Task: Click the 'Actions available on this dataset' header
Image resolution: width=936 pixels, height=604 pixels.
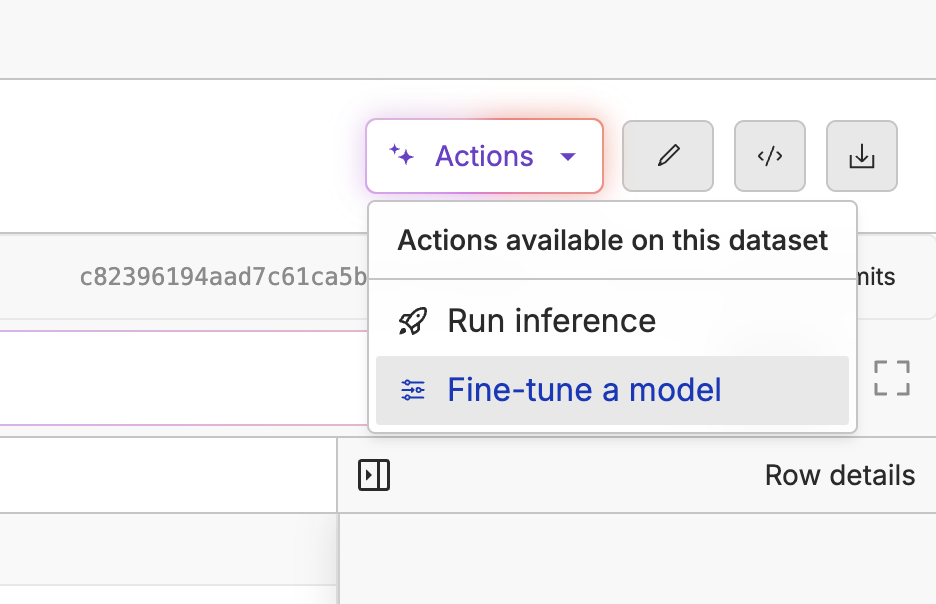Action: coord(612,241)
